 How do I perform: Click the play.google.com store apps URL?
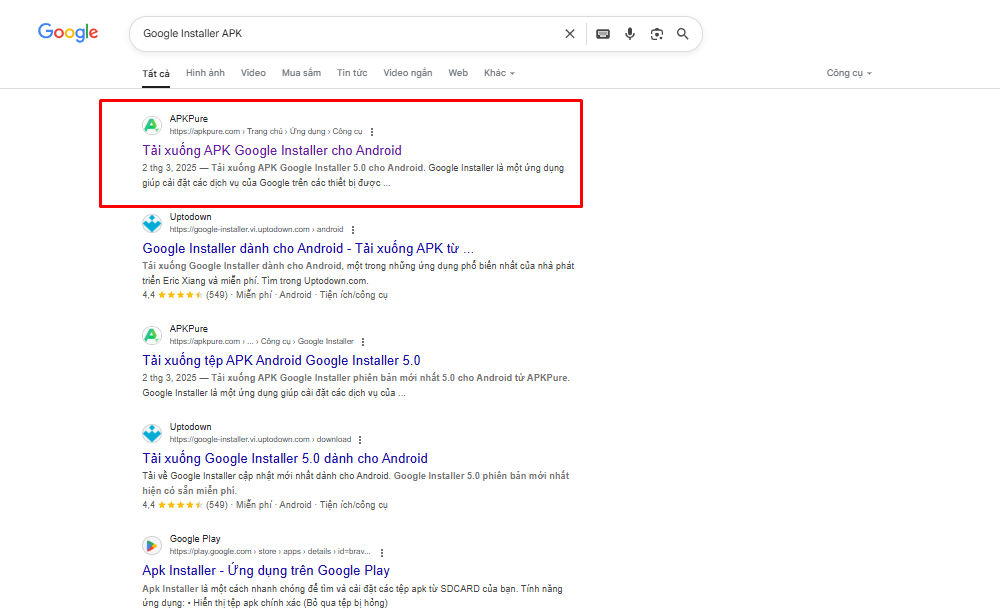pos(270,551)
